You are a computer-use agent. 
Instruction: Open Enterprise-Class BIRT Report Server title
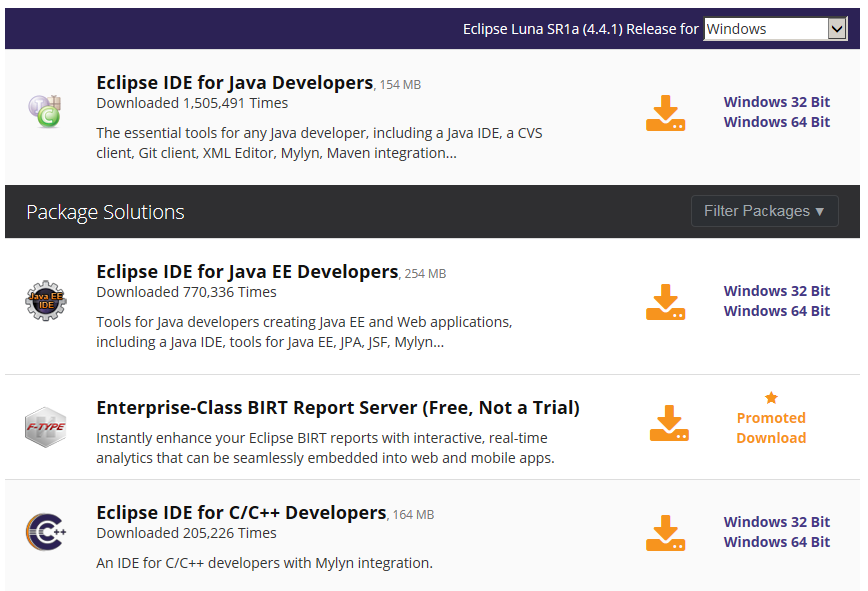tap(338, 408)
